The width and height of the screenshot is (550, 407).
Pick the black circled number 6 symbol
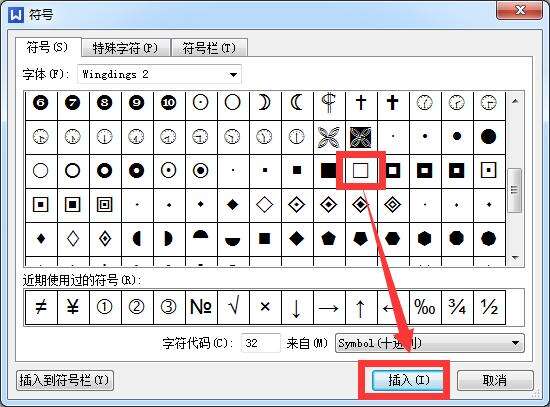(x=41, y=103)
